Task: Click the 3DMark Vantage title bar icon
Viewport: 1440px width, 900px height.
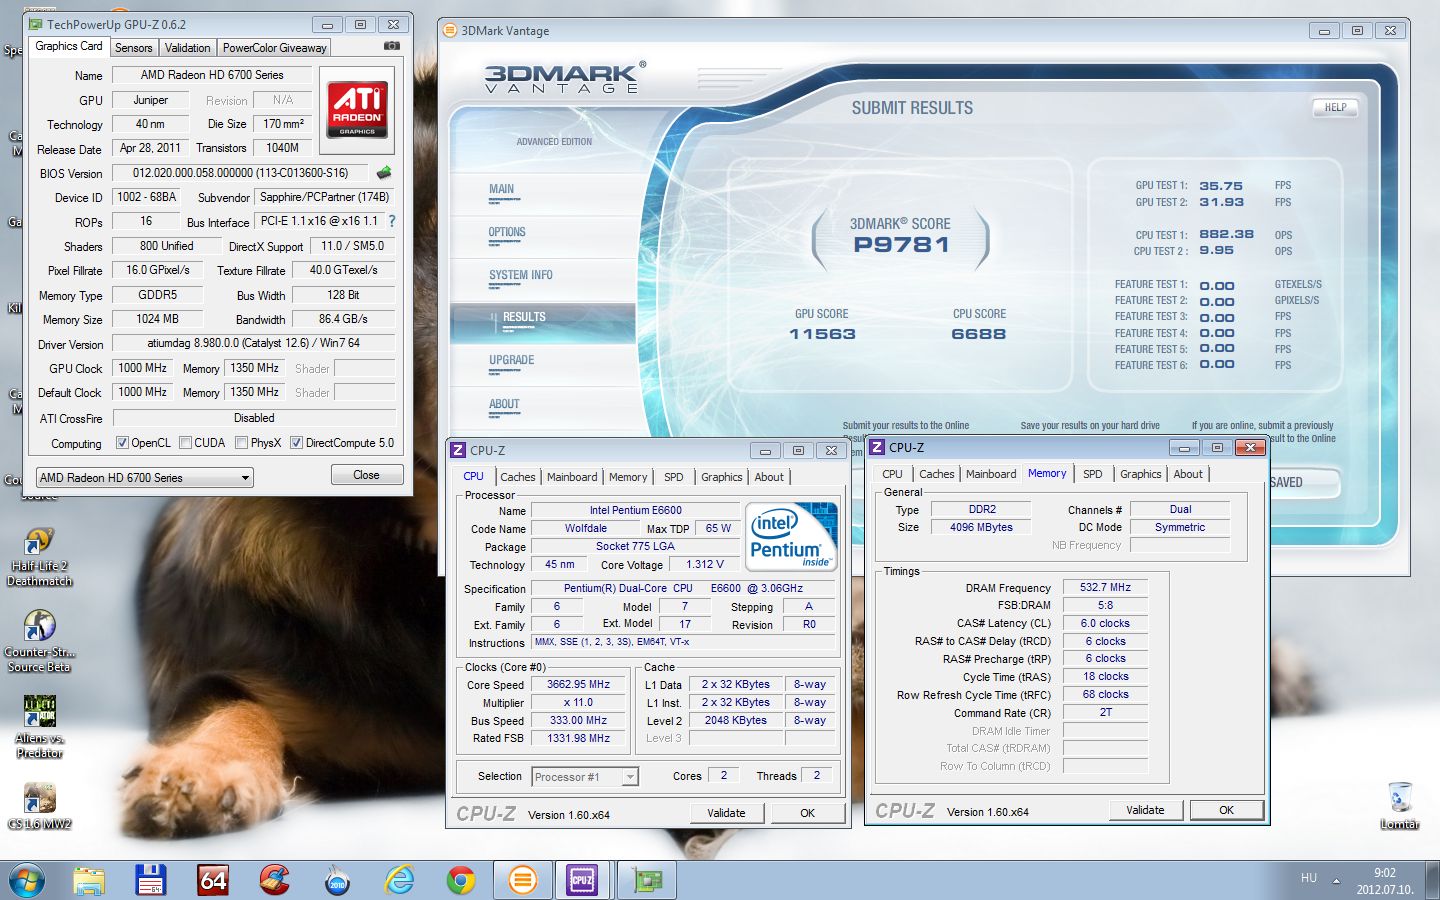Action: click(x=451, y=30)
